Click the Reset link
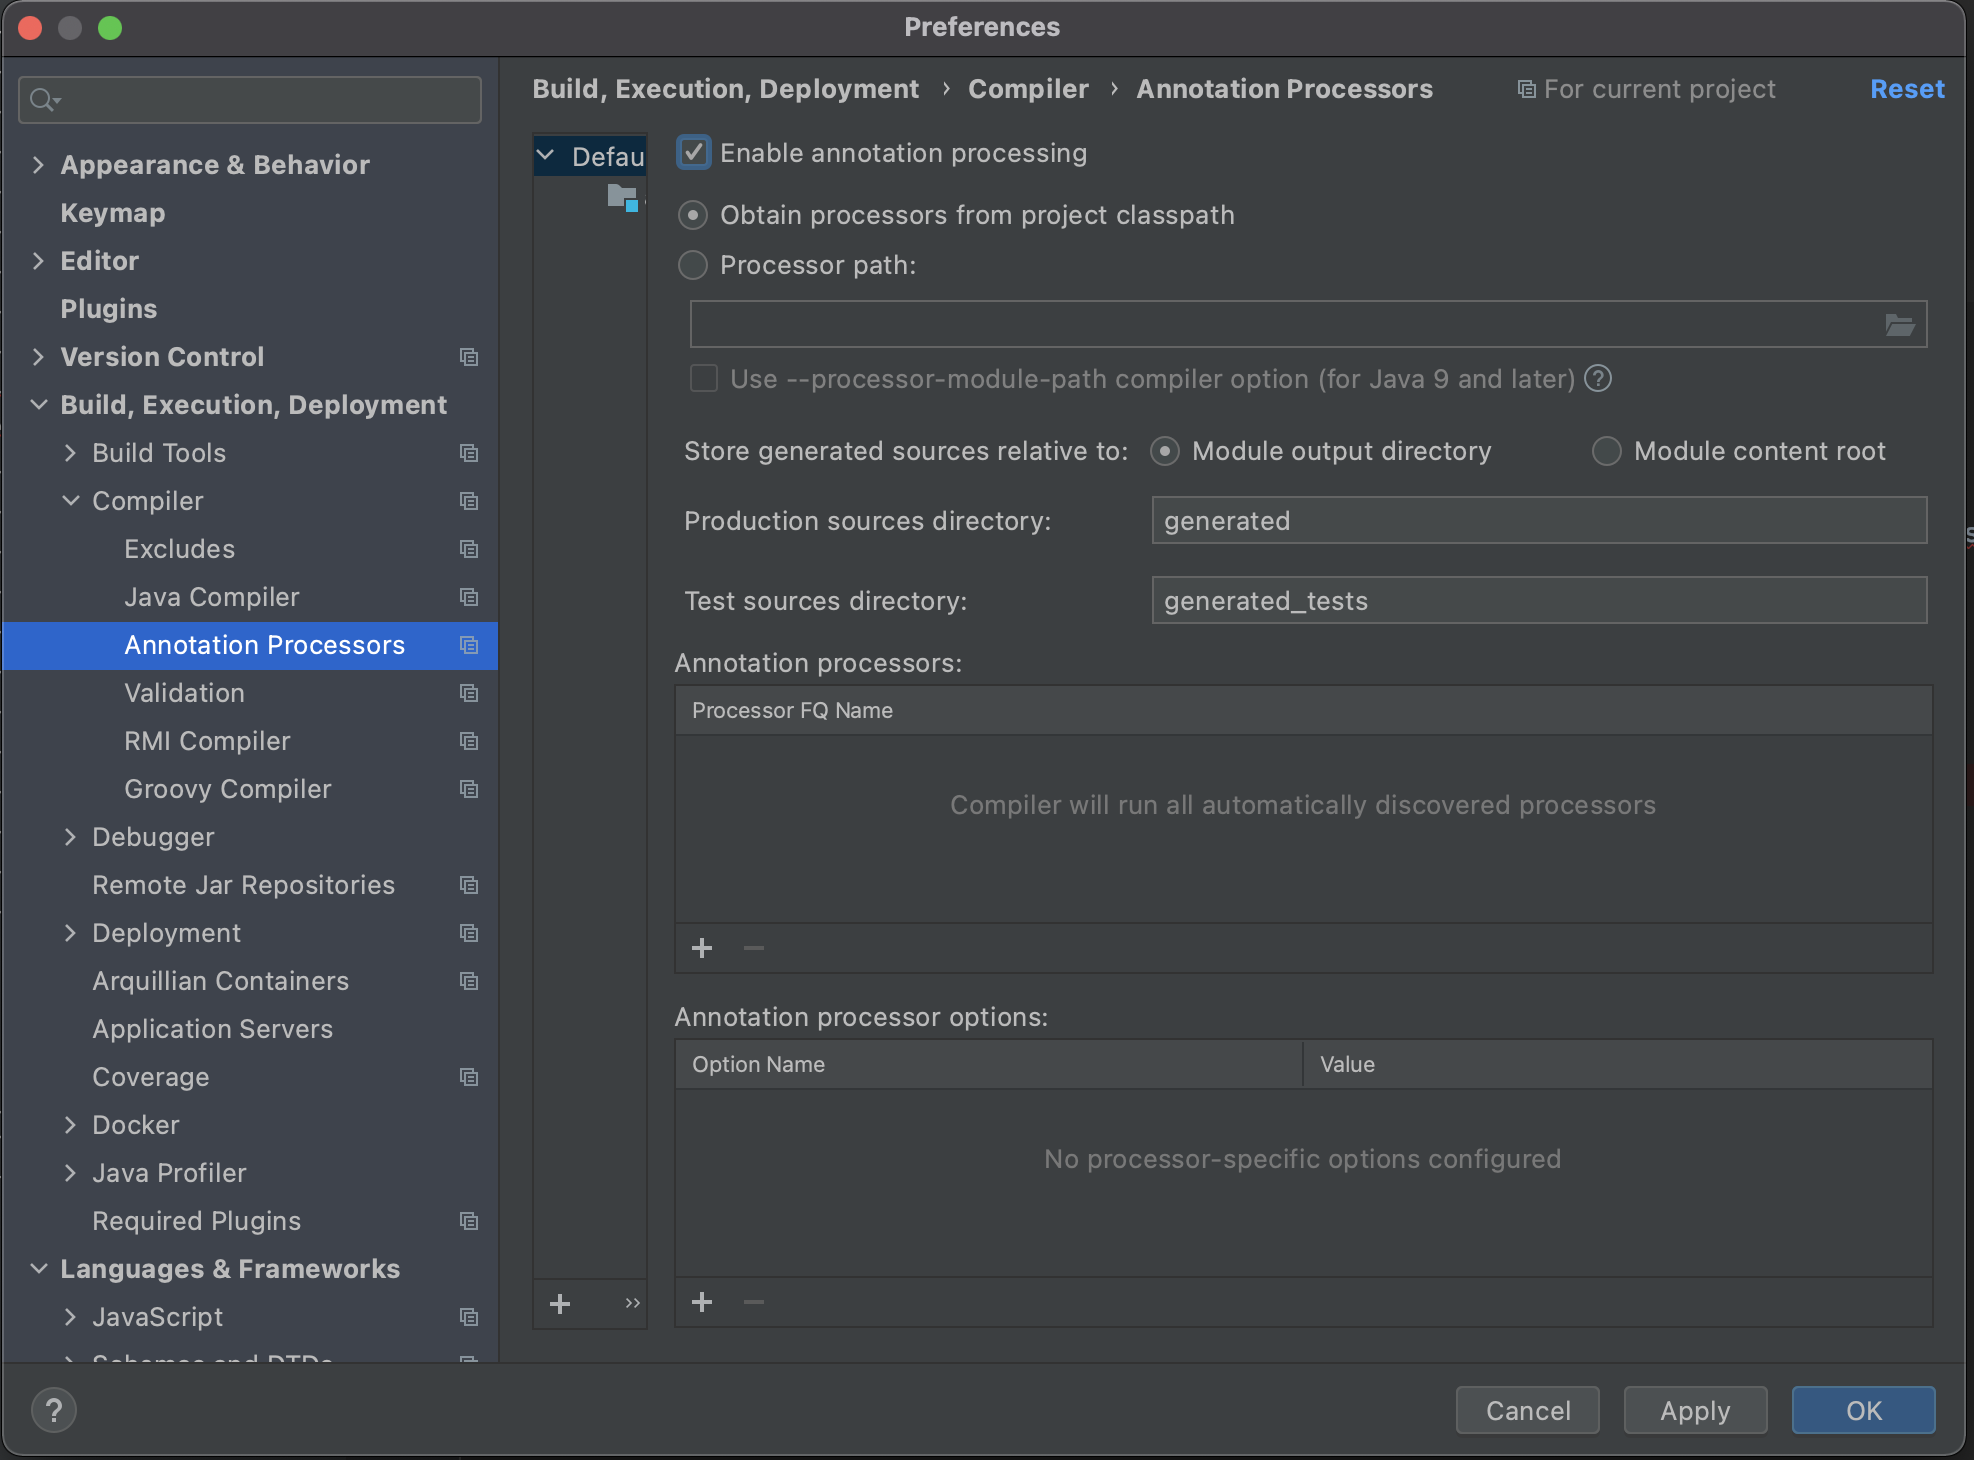The height and width of the screenshot is (1460, 1974). pos(1907,89)
